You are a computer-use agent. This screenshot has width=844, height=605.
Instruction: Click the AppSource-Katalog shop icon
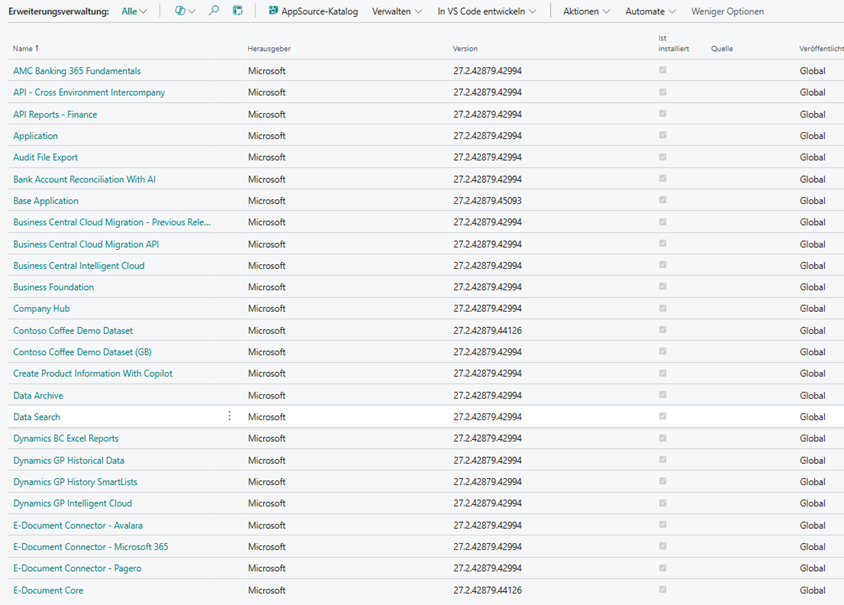point(273,11)
